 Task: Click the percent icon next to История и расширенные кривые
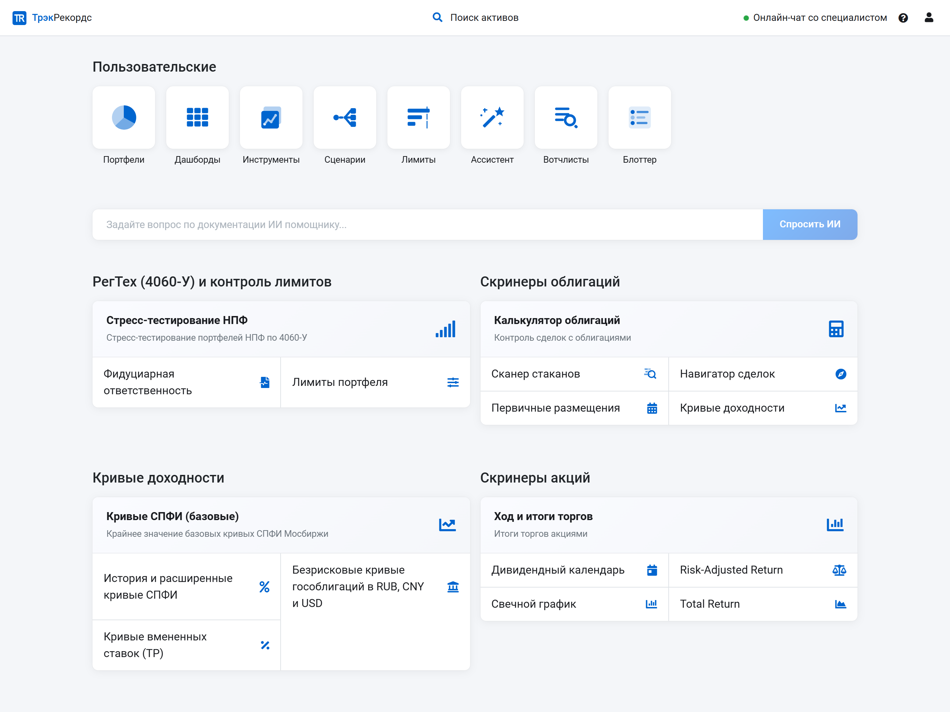(x=265, y=587)
